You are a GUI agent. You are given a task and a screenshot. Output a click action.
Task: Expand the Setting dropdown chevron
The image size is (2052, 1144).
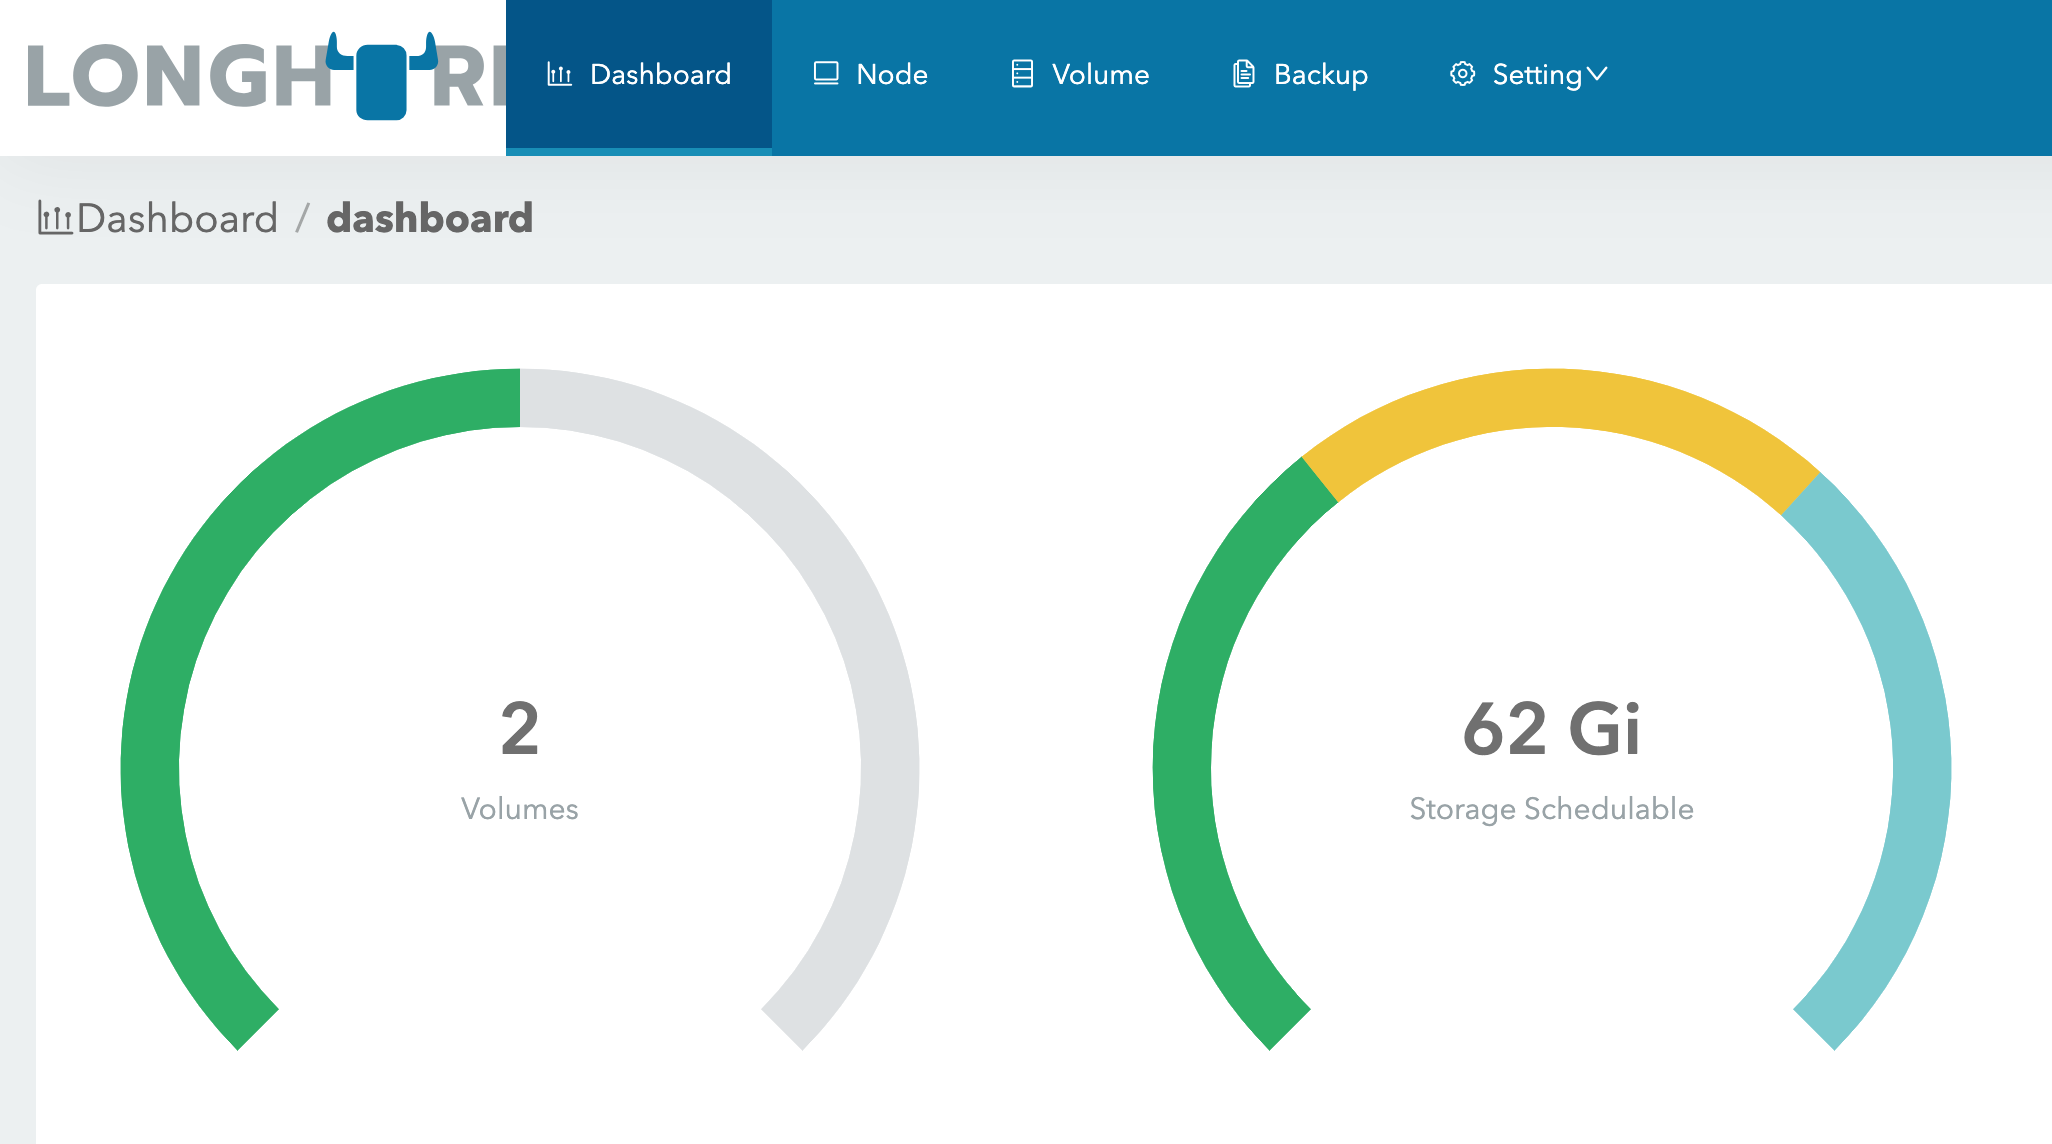click(x=1597, y=74)
